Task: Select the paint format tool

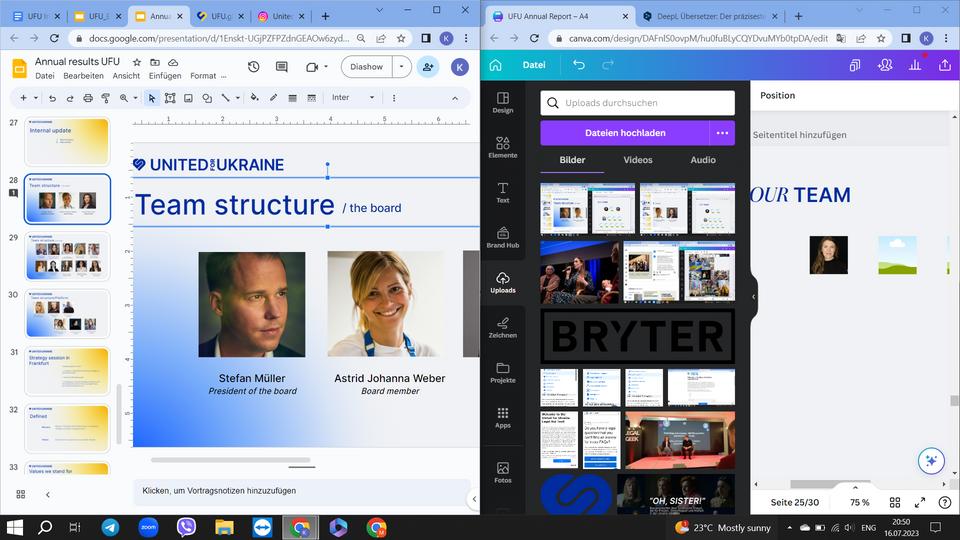Action: click(105, 98)
